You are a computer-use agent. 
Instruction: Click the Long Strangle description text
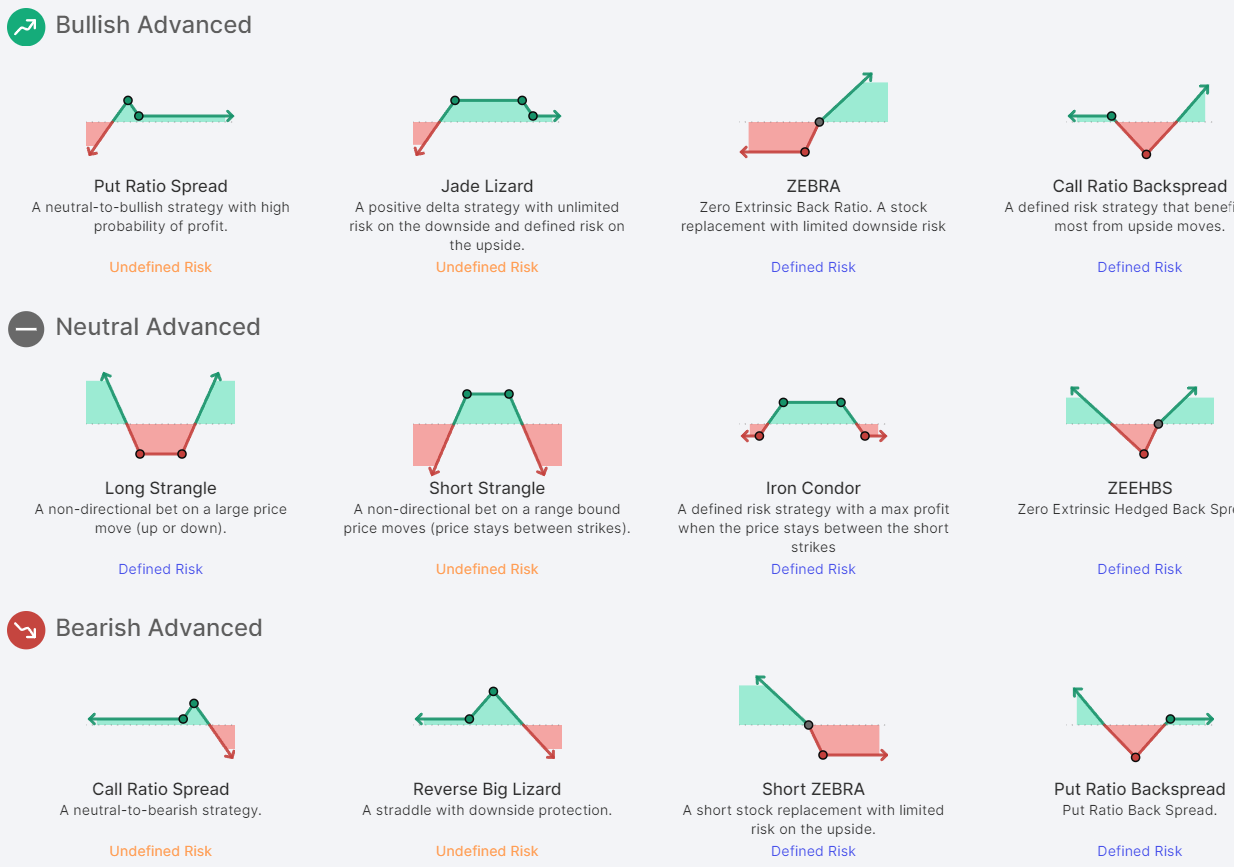(x=160, y=518)
